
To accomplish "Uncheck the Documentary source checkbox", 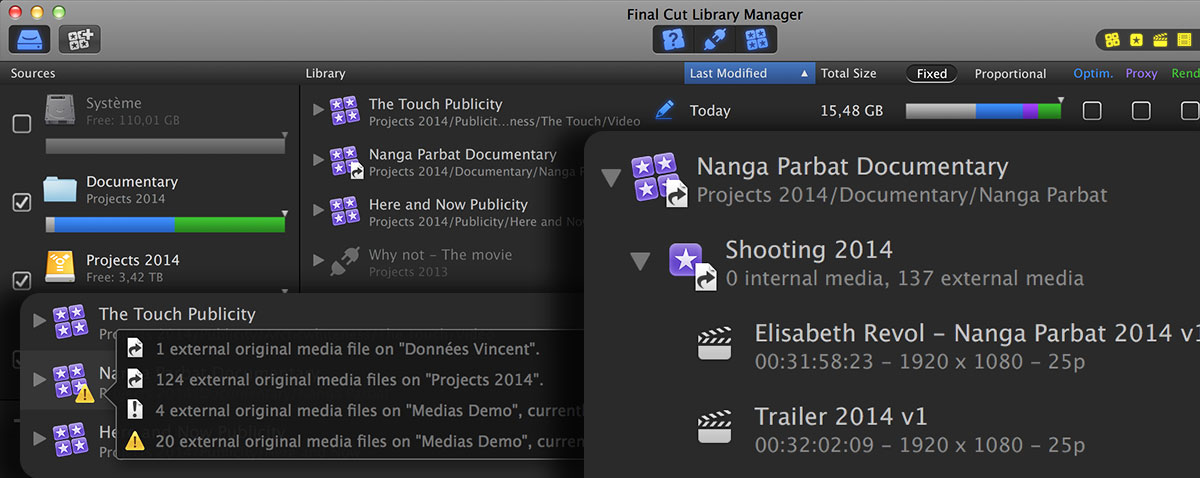I will click(21, 202).
